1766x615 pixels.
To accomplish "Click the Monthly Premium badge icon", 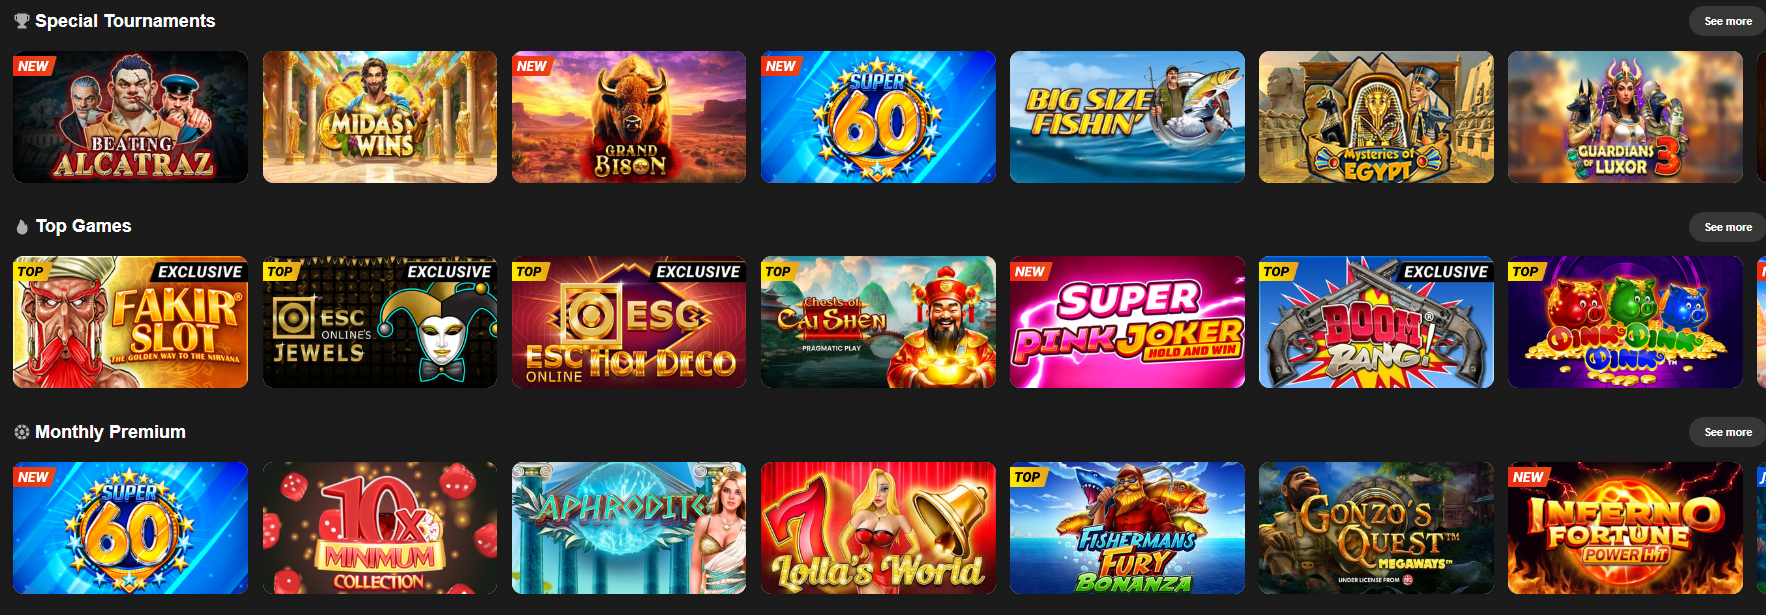I will tap(21, 432).
